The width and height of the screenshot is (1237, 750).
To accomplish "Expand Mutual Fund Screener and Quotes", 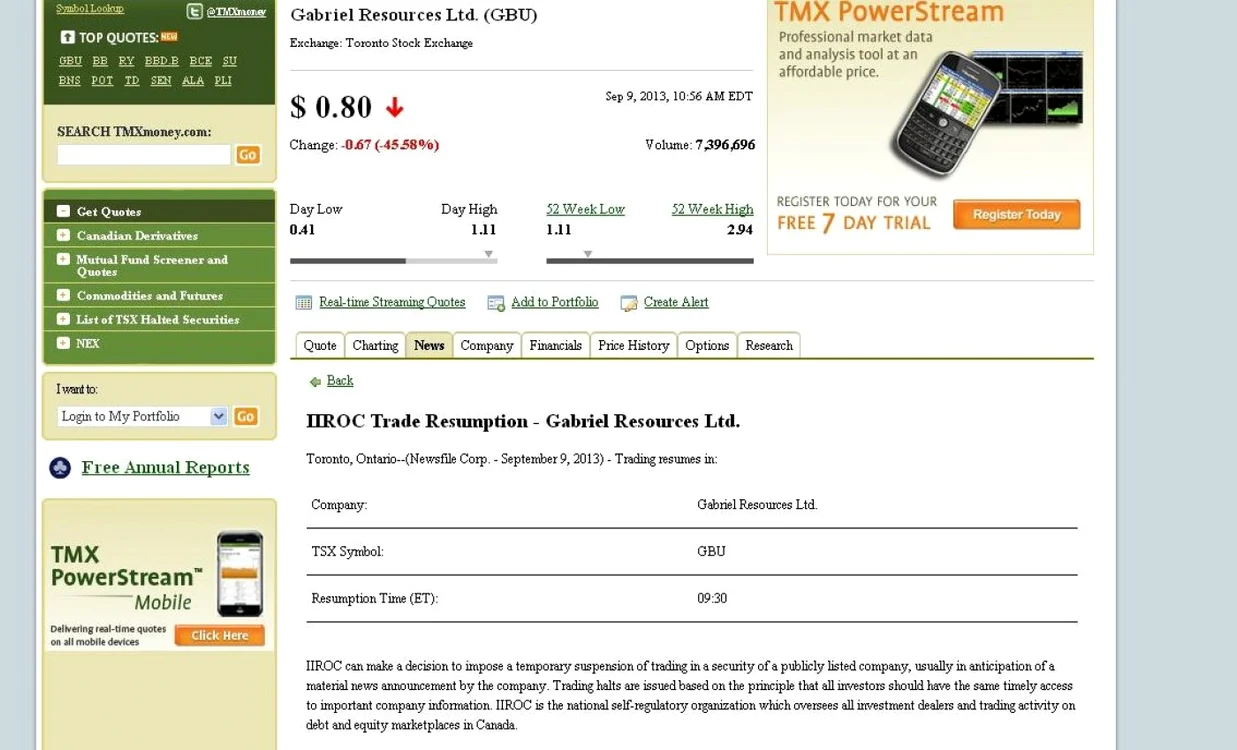I will 63,259.
